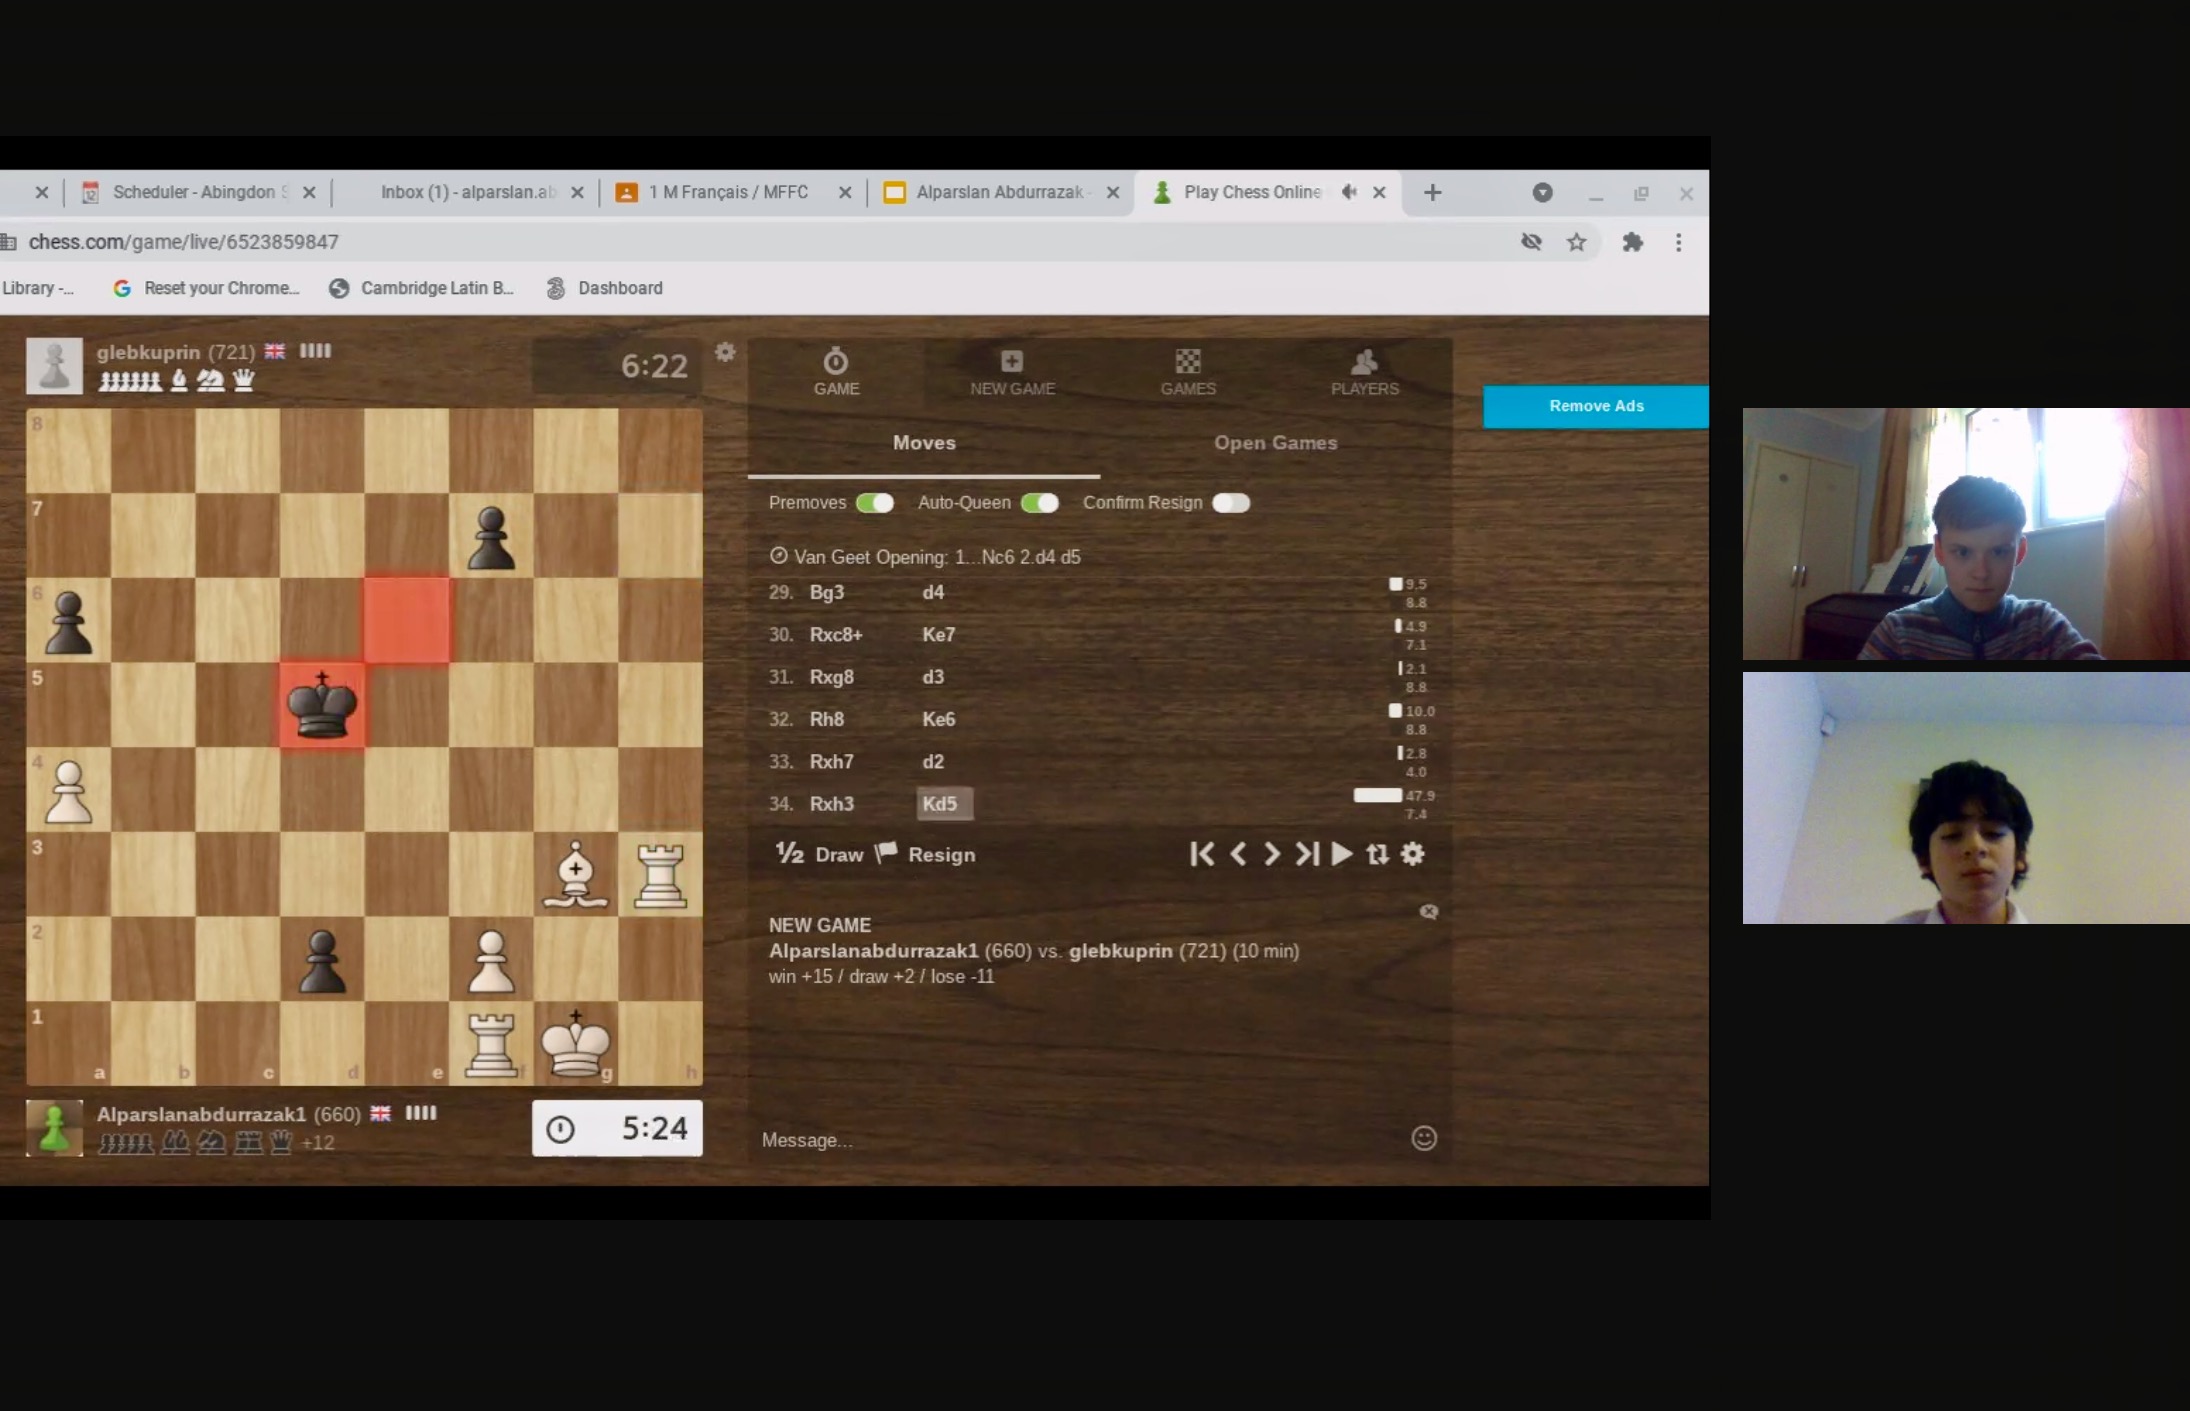Select move 29. Bg3 in list
Viewport: 2190px width, 1411px height.
coord(826,592)
